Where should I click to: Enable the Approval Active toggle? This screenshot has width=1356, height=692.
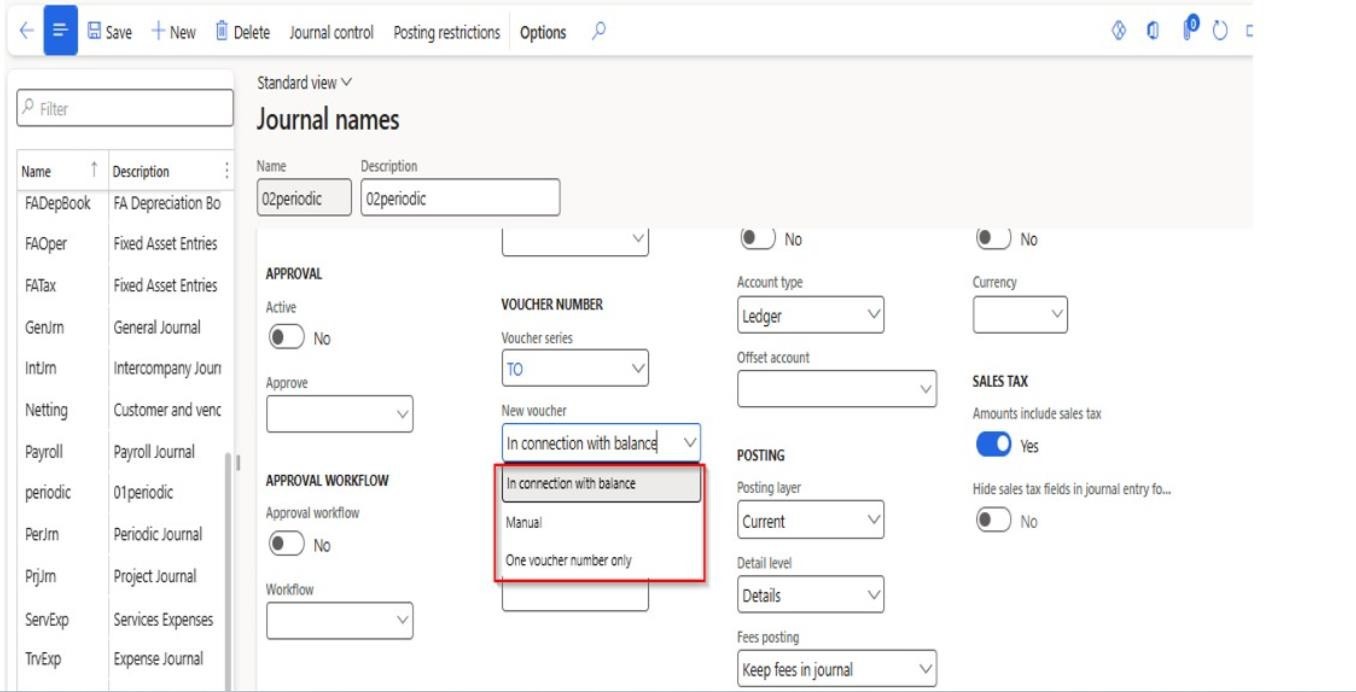285,338
